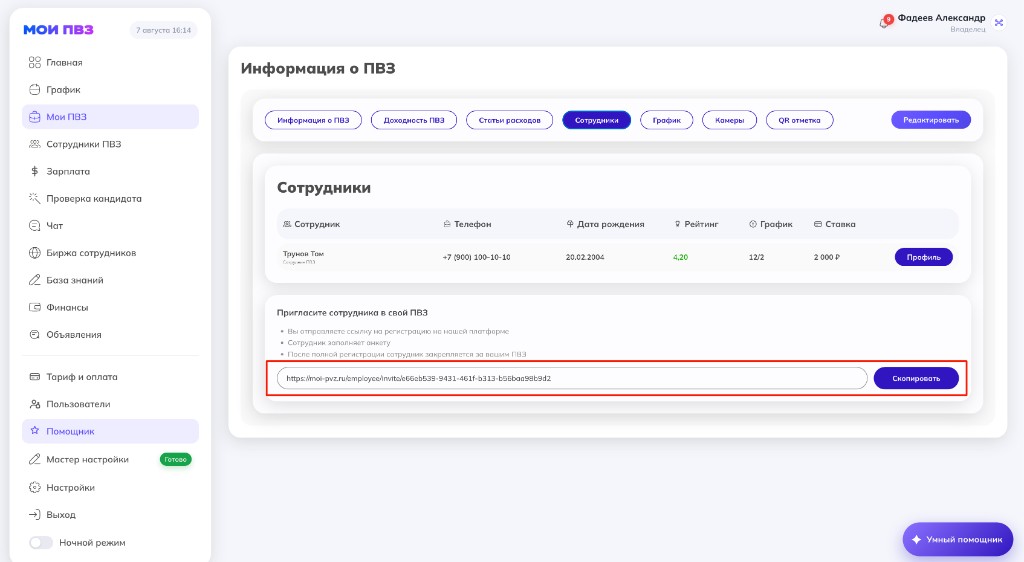Click the icon right of user name
This screenshot has height=562, width=1024.
[x=999, y=22]
